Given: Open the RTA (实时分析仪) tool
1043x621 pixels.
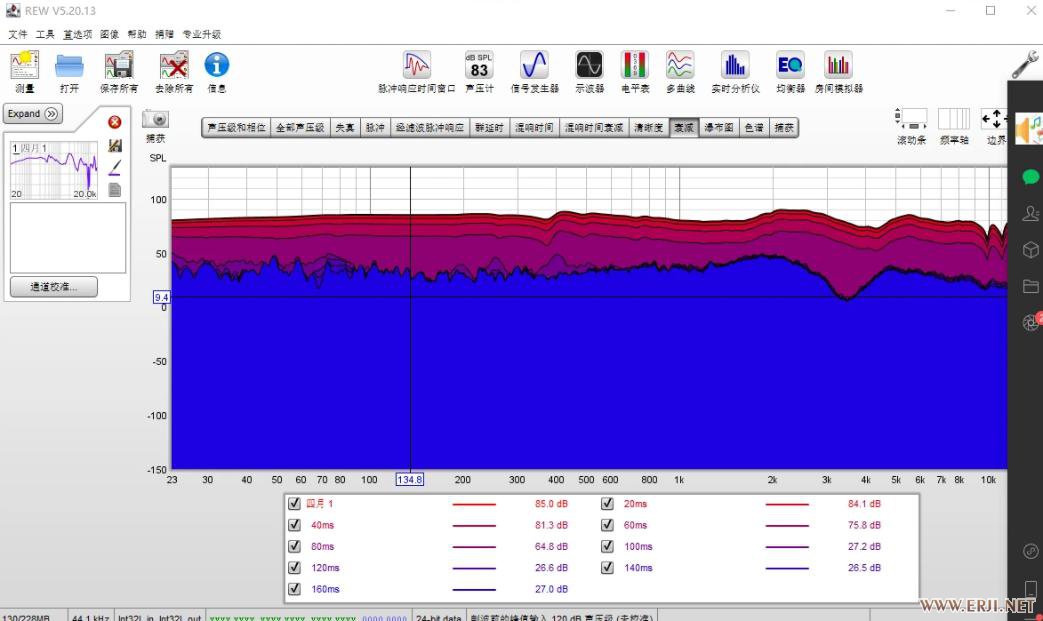Looking at the screenshot, I should pos(735,66).
